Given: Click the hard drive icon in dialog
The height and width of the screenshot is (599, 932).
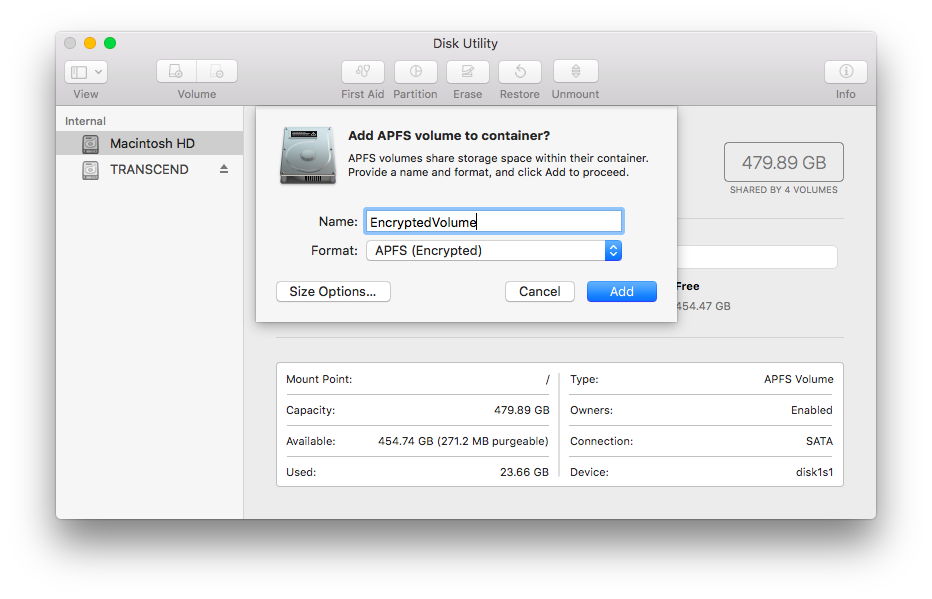Looking at the screenshot, I should point(306,155).
